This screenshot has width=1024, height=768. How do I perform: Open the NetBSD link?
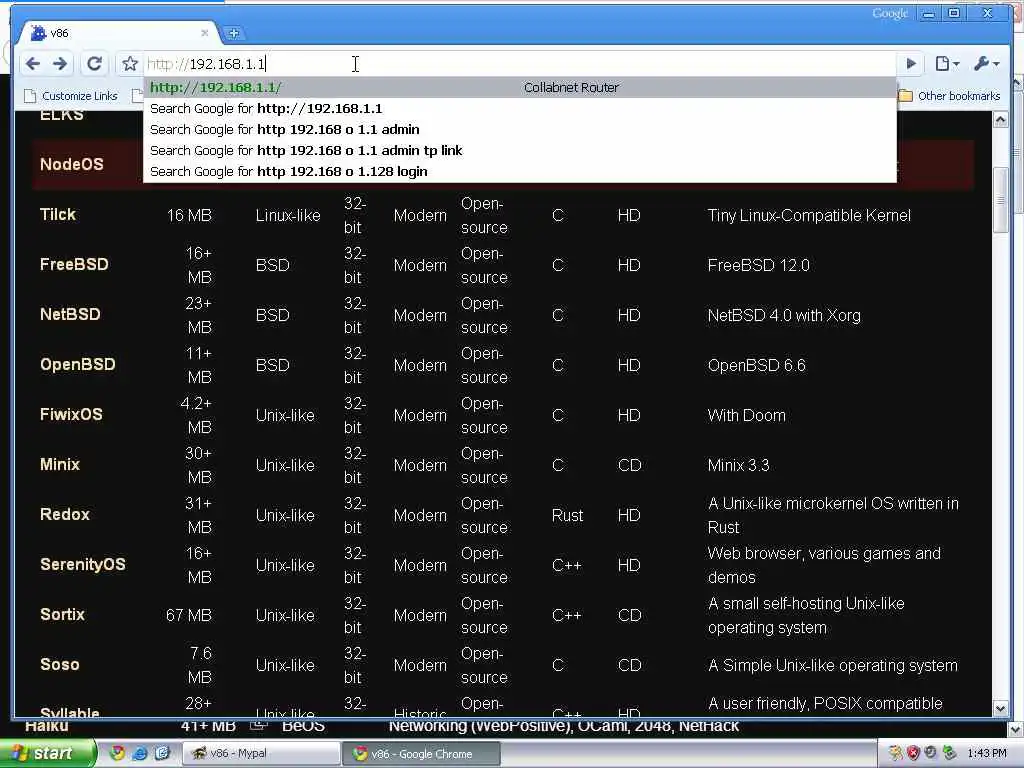pyautogui.click(x=70, y=314)
